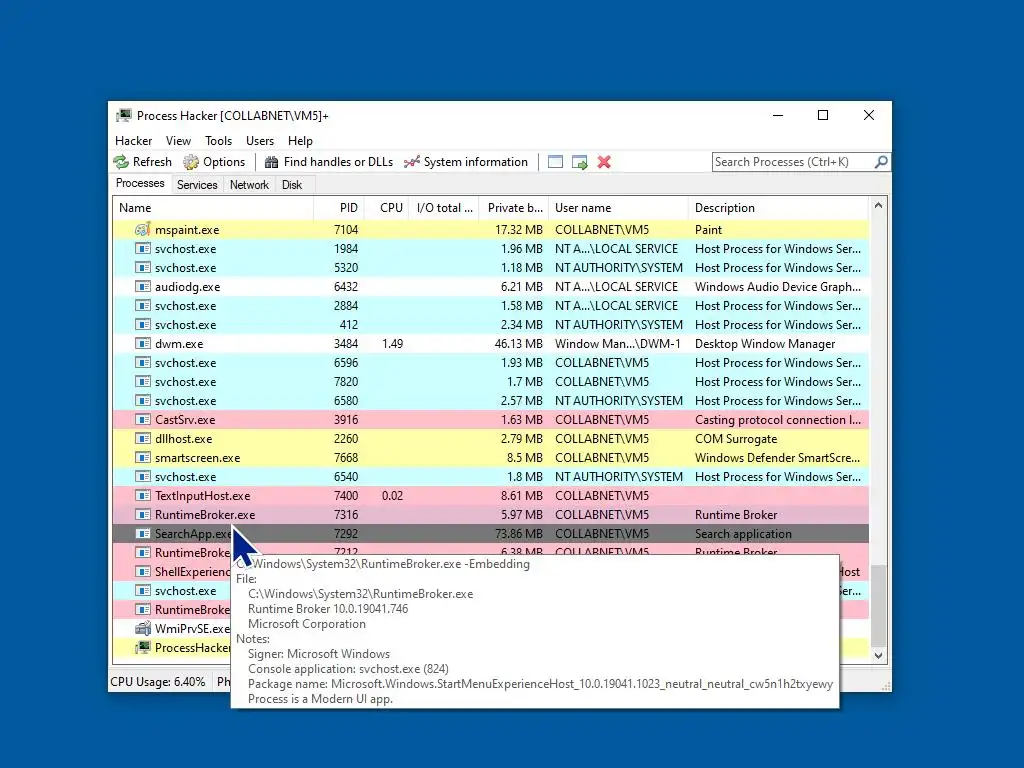The width and height of the screenshot is (1024, 768).
Task: Focus the Search Processes input field
Action: 793,162
